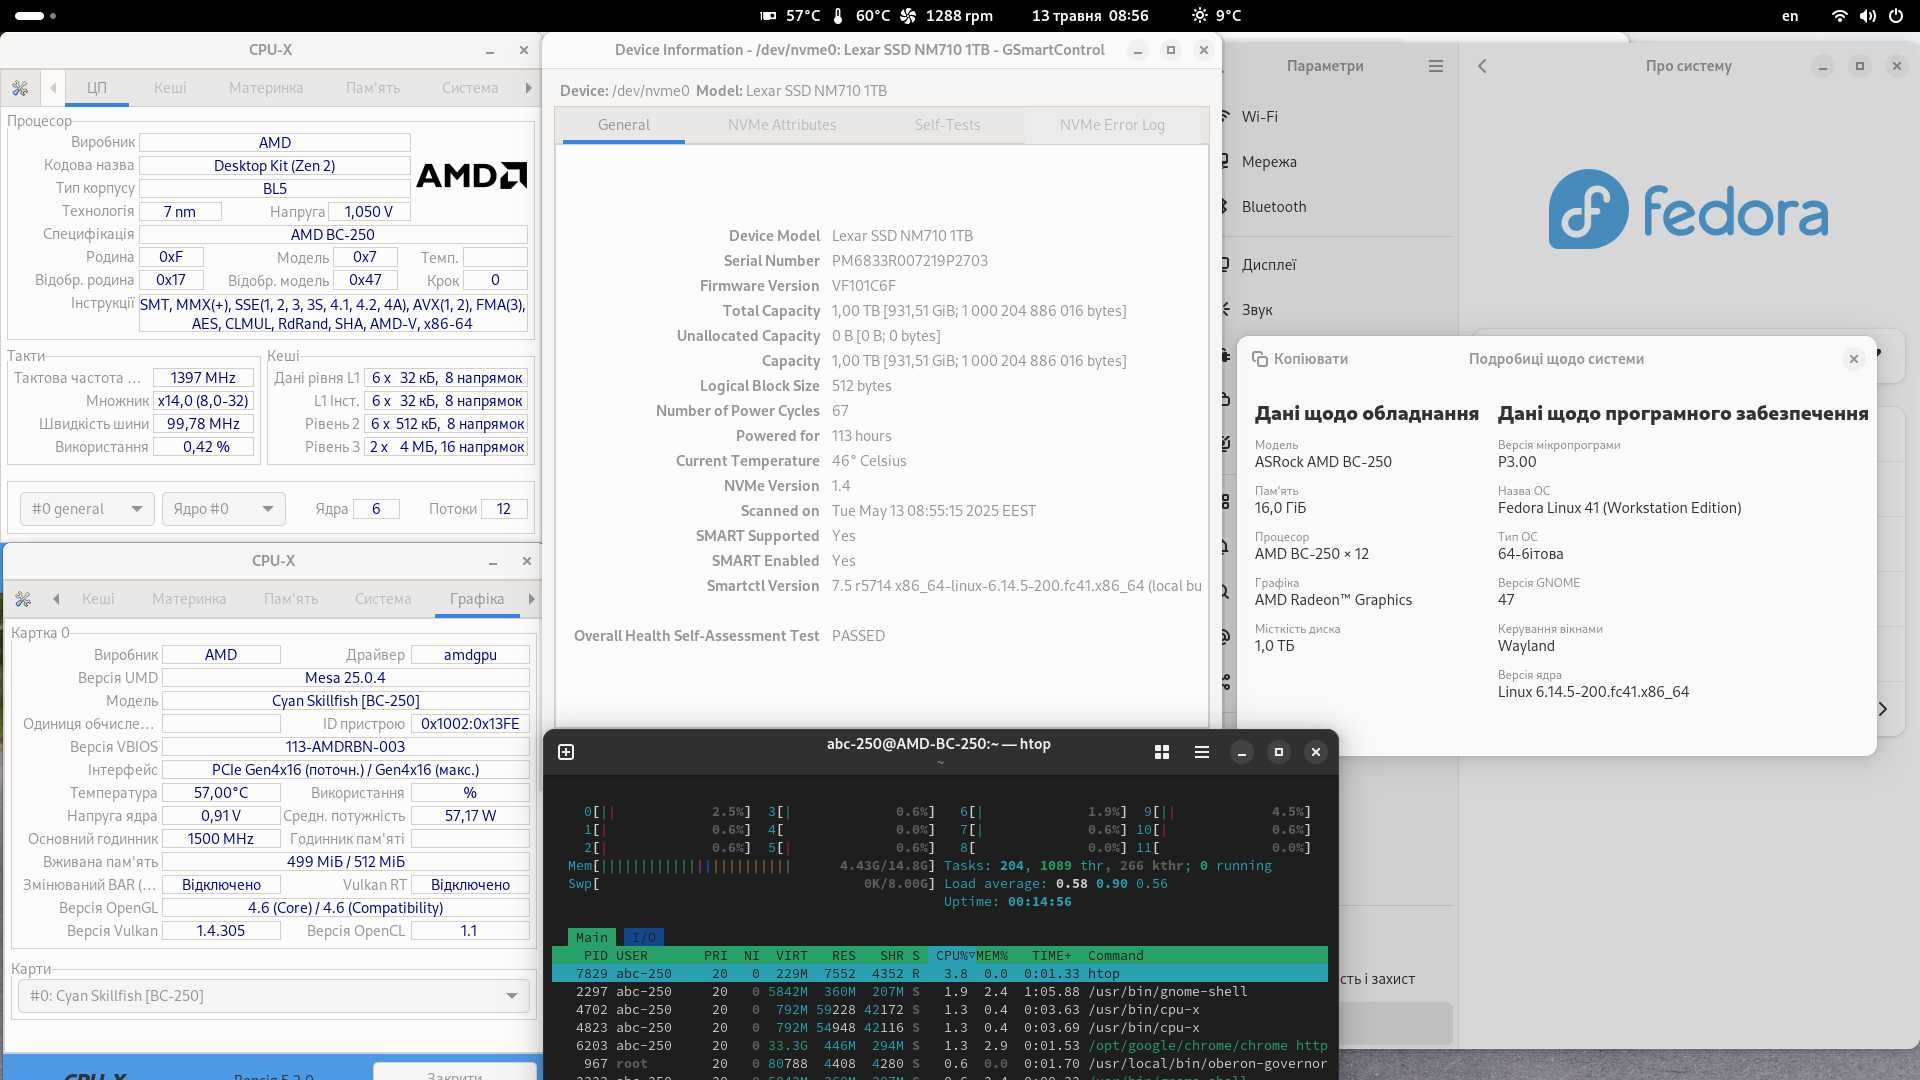This screenshot has width=1920, height=1080.
Task: Open the terminal grid overview icon
Action: 1162,752
